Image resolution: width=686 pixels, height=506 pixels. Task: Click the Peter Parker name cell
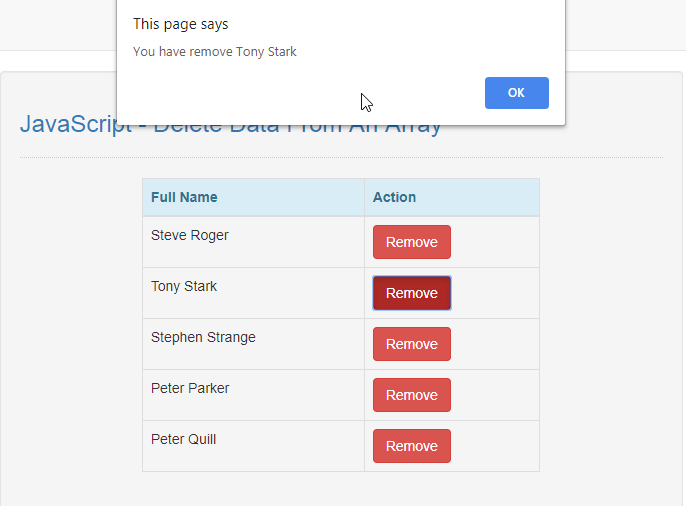(x=190, y=389)
